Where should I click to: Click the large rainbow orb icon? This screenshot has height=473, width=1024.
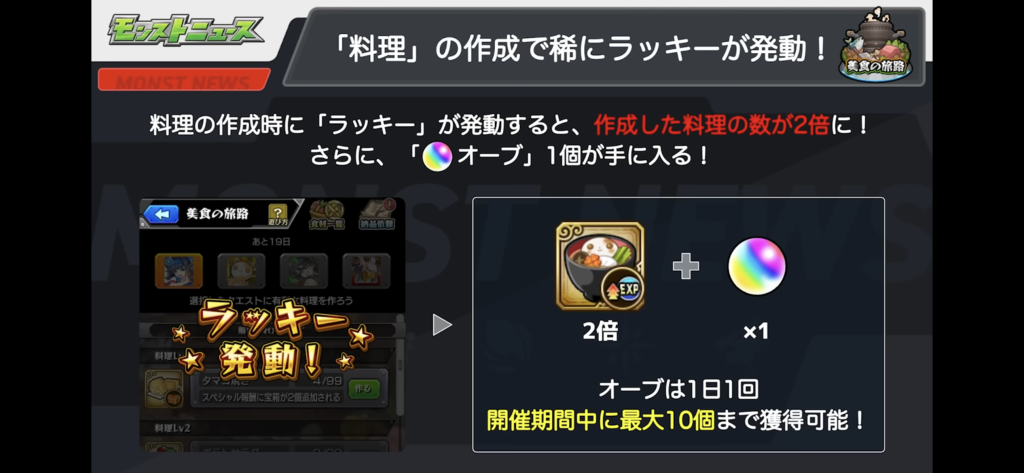click(x=756, y=266)
